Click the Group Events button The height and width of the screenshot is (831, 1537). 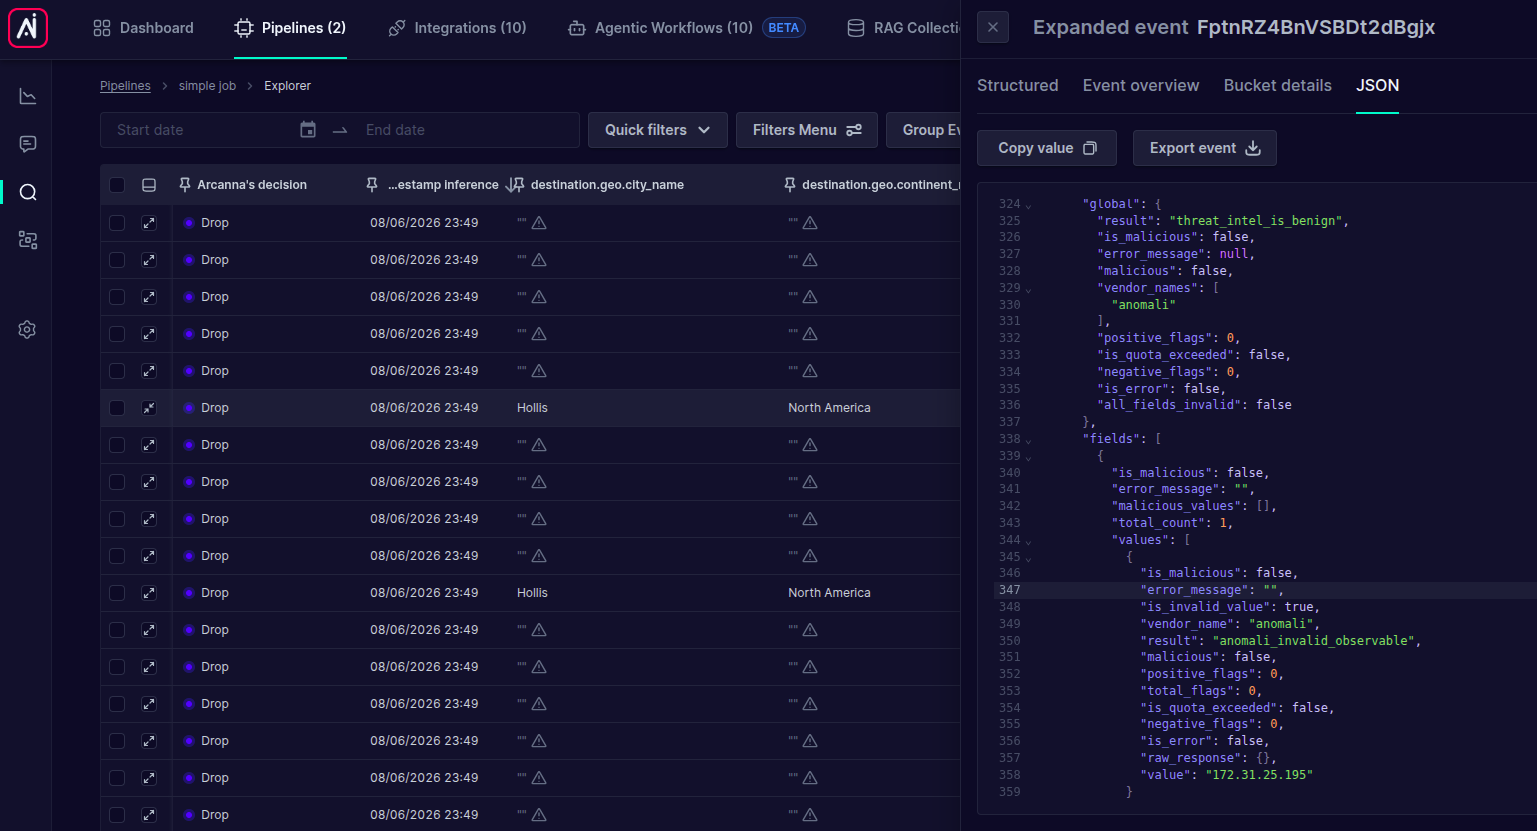click(x=924, y=130)
